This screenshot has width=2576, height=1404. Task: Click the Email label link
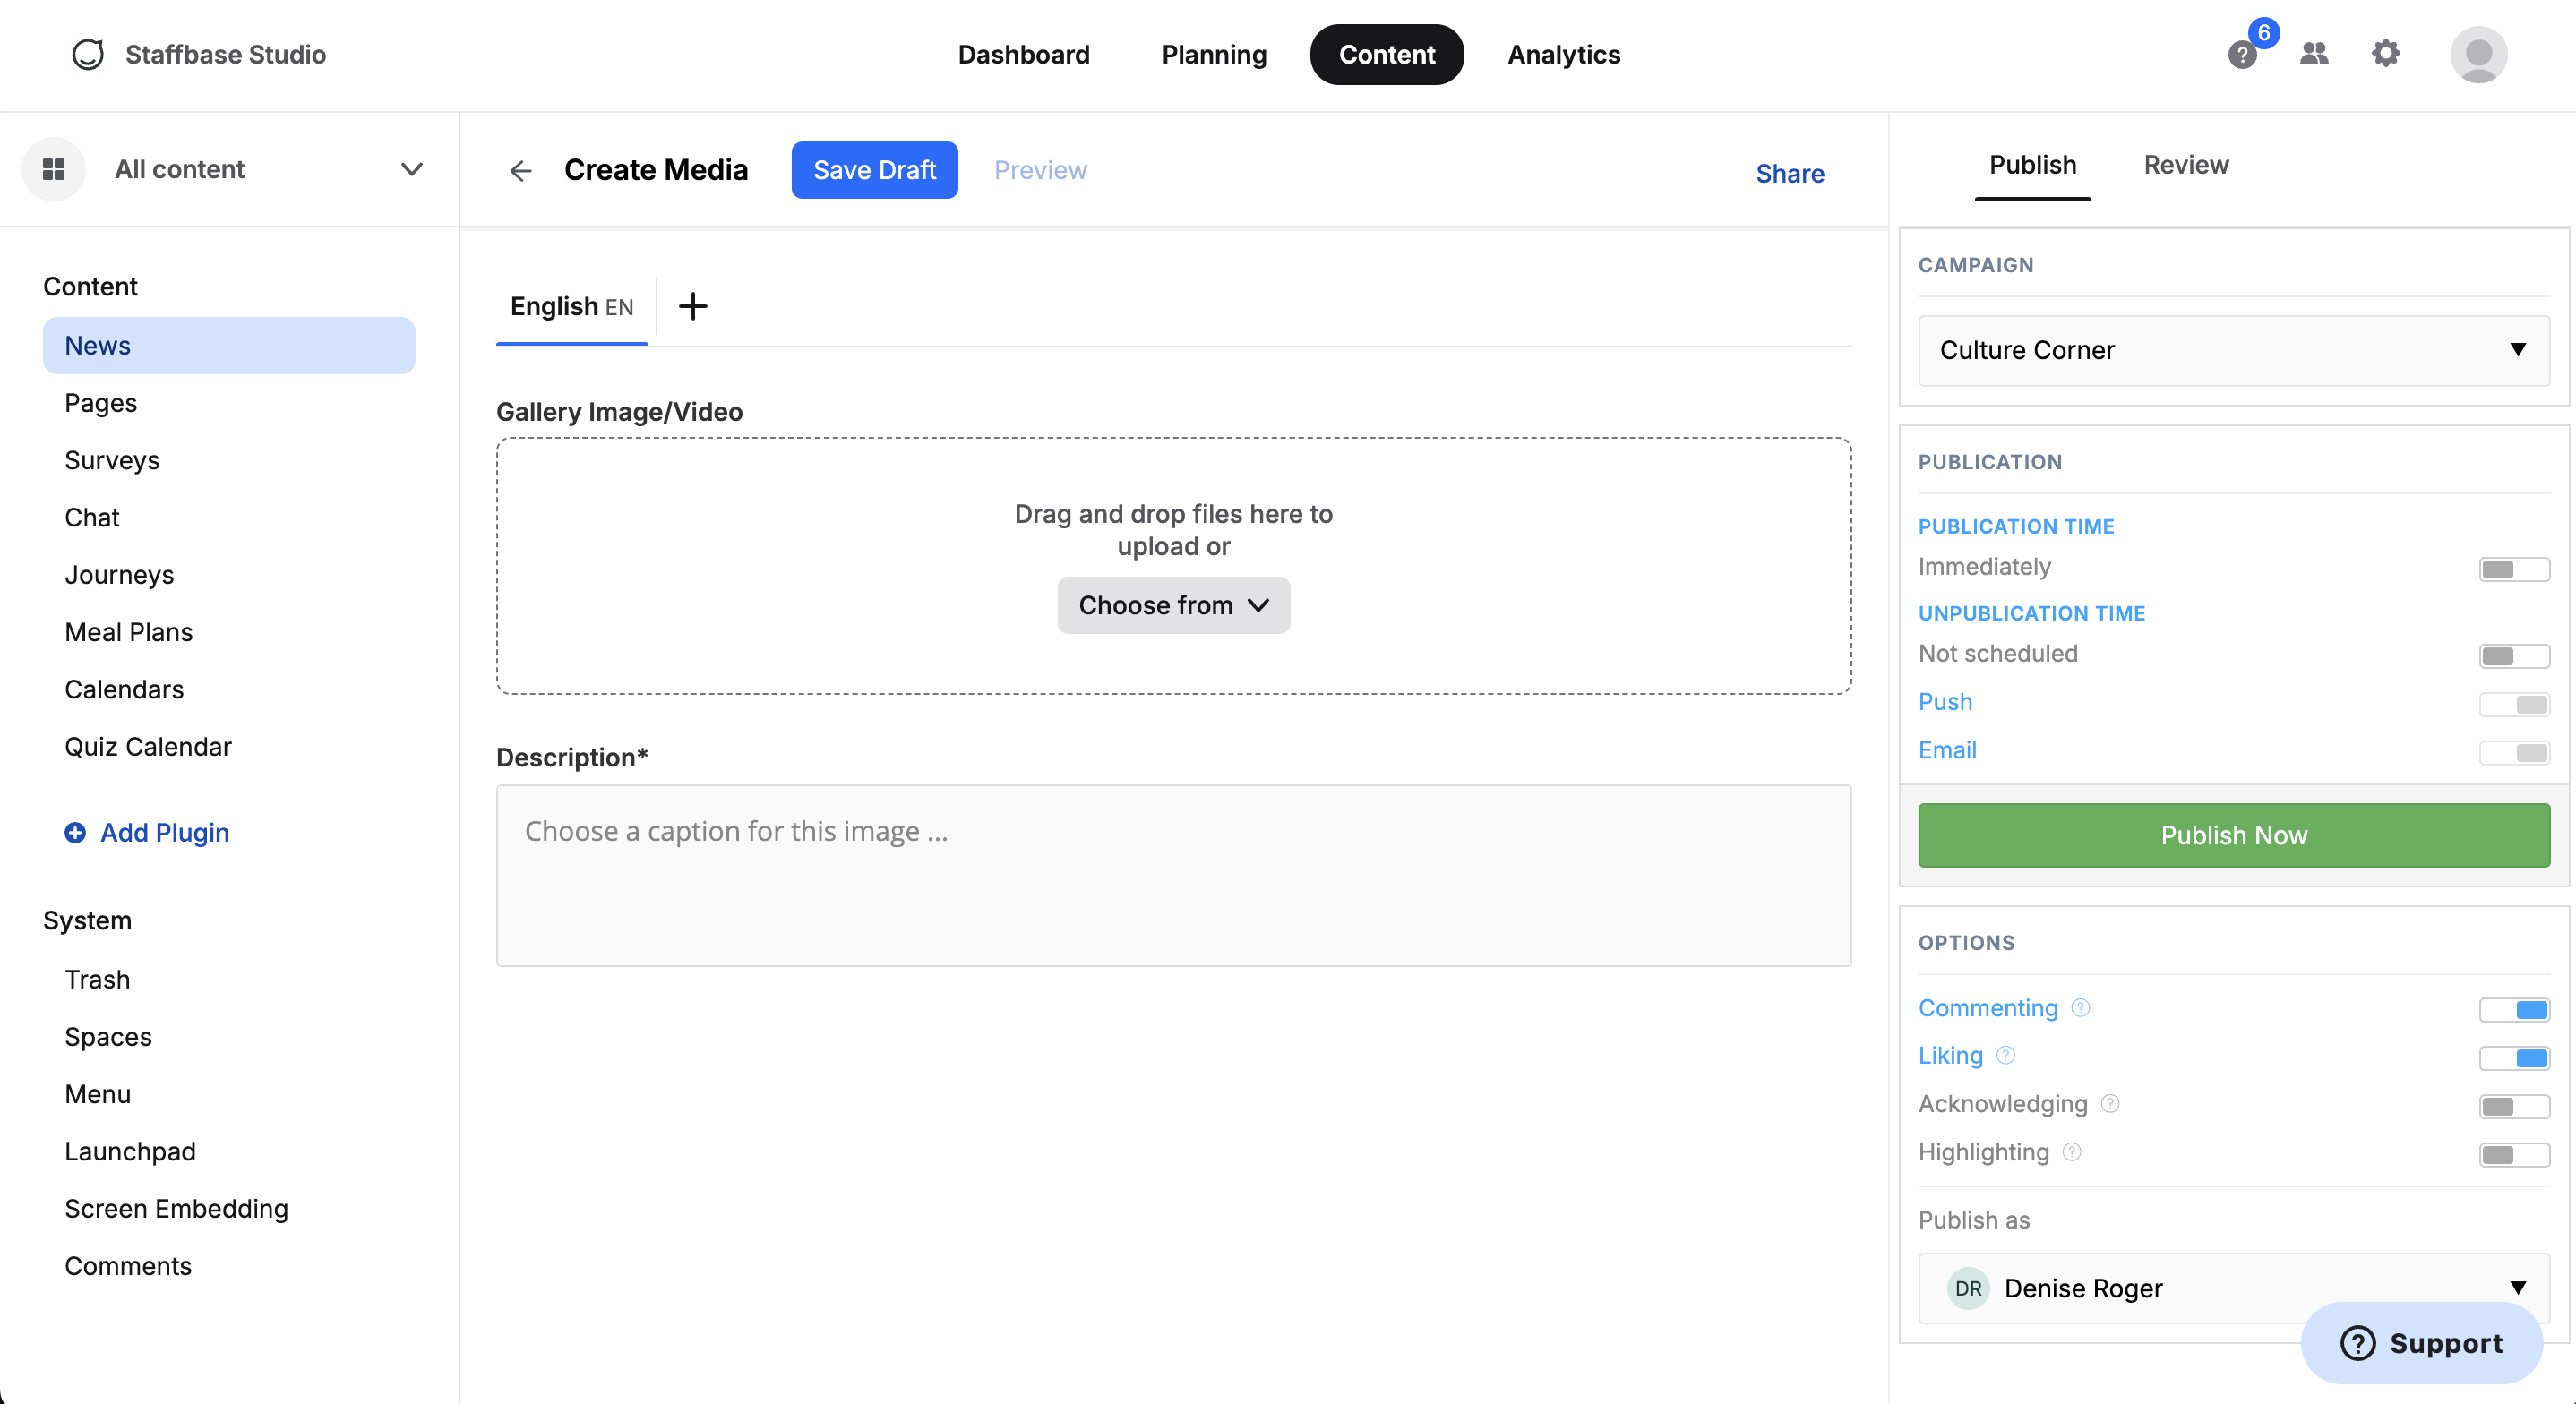[x=1947, y=750]
